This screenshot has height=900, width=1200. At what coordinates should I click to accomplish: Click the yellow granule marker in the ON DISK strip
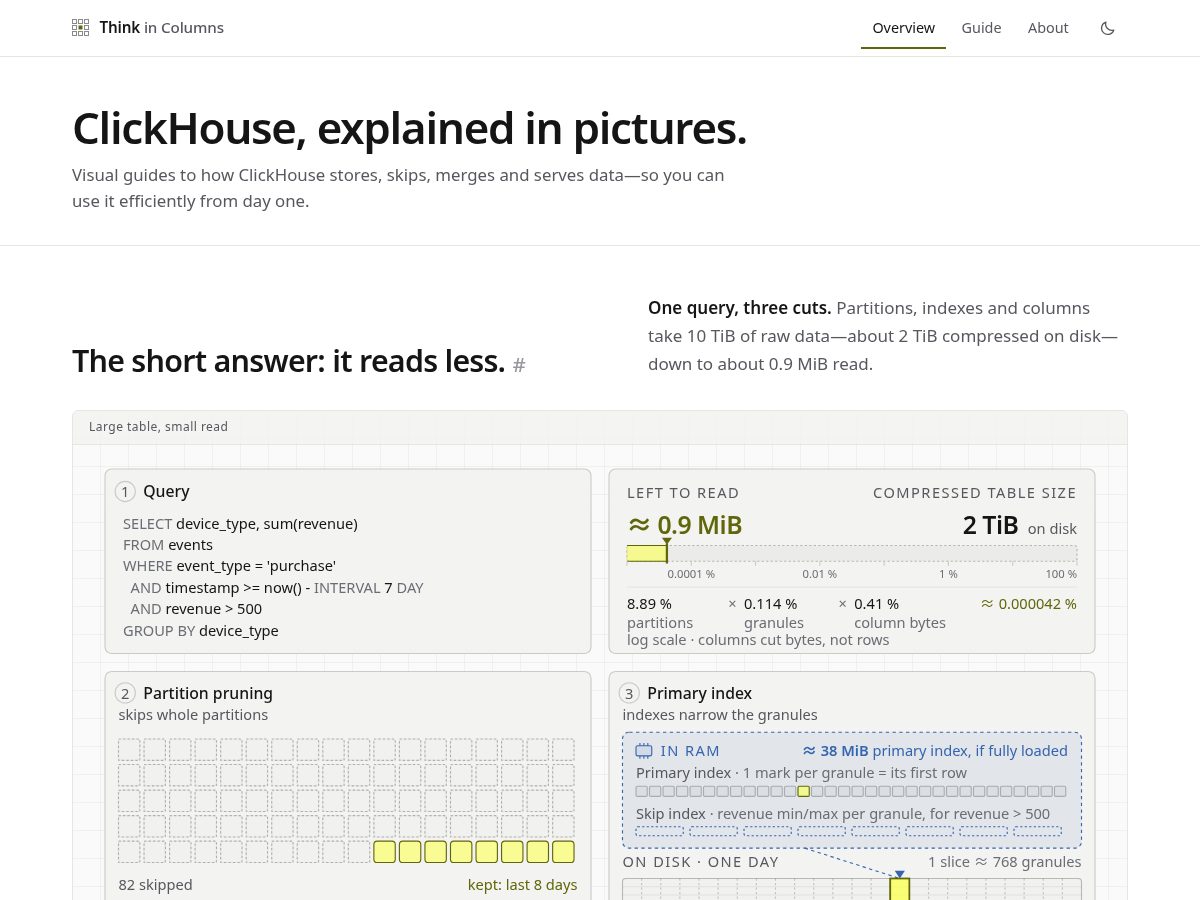pos(900,889)
